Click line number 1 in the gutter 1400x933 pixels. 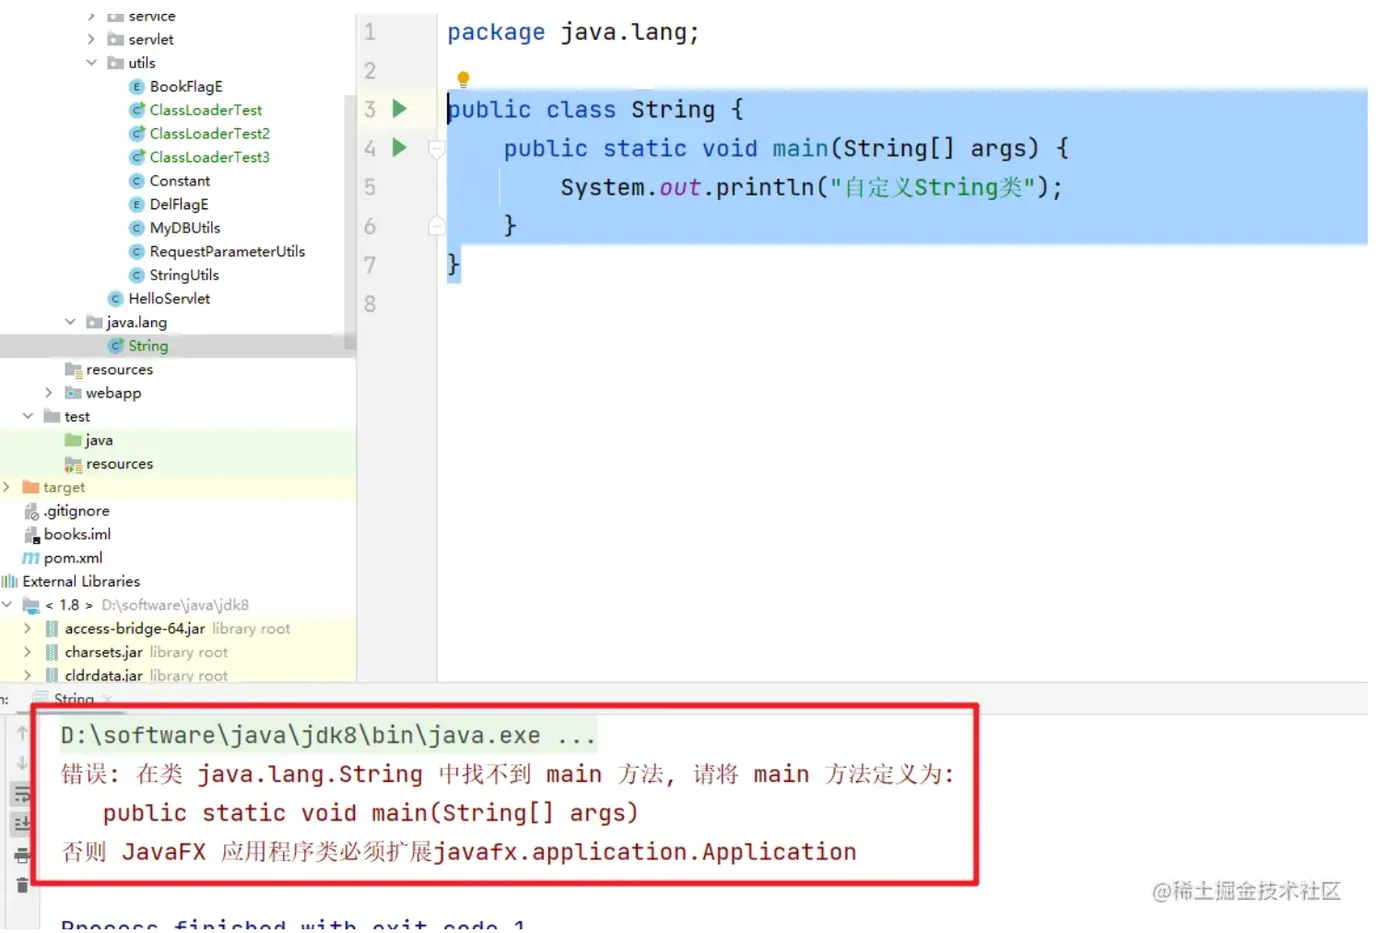[x=370, y=32]
